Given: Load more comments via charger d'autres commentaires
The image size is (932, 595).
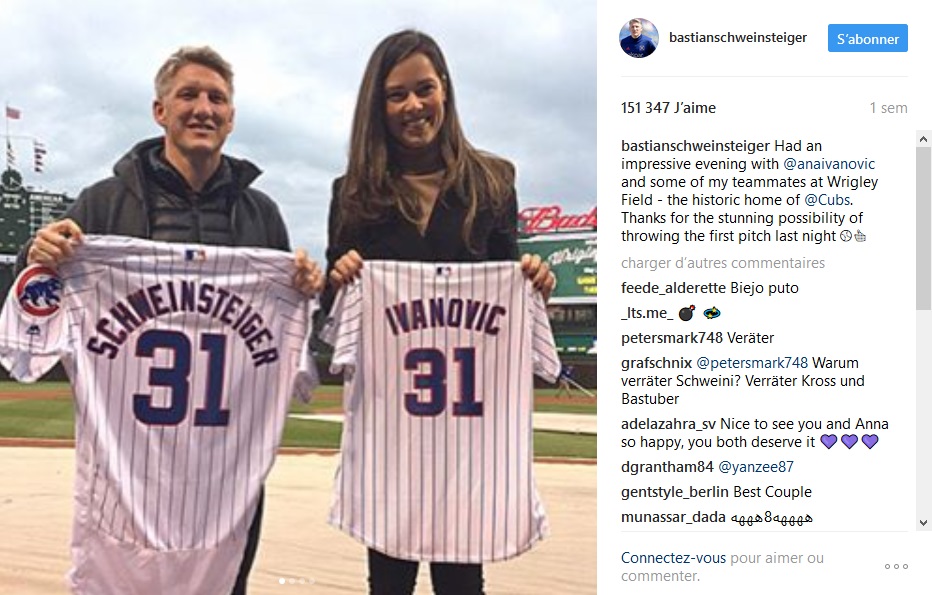Looking at the screenshot, I should click(x=723, y=263).
